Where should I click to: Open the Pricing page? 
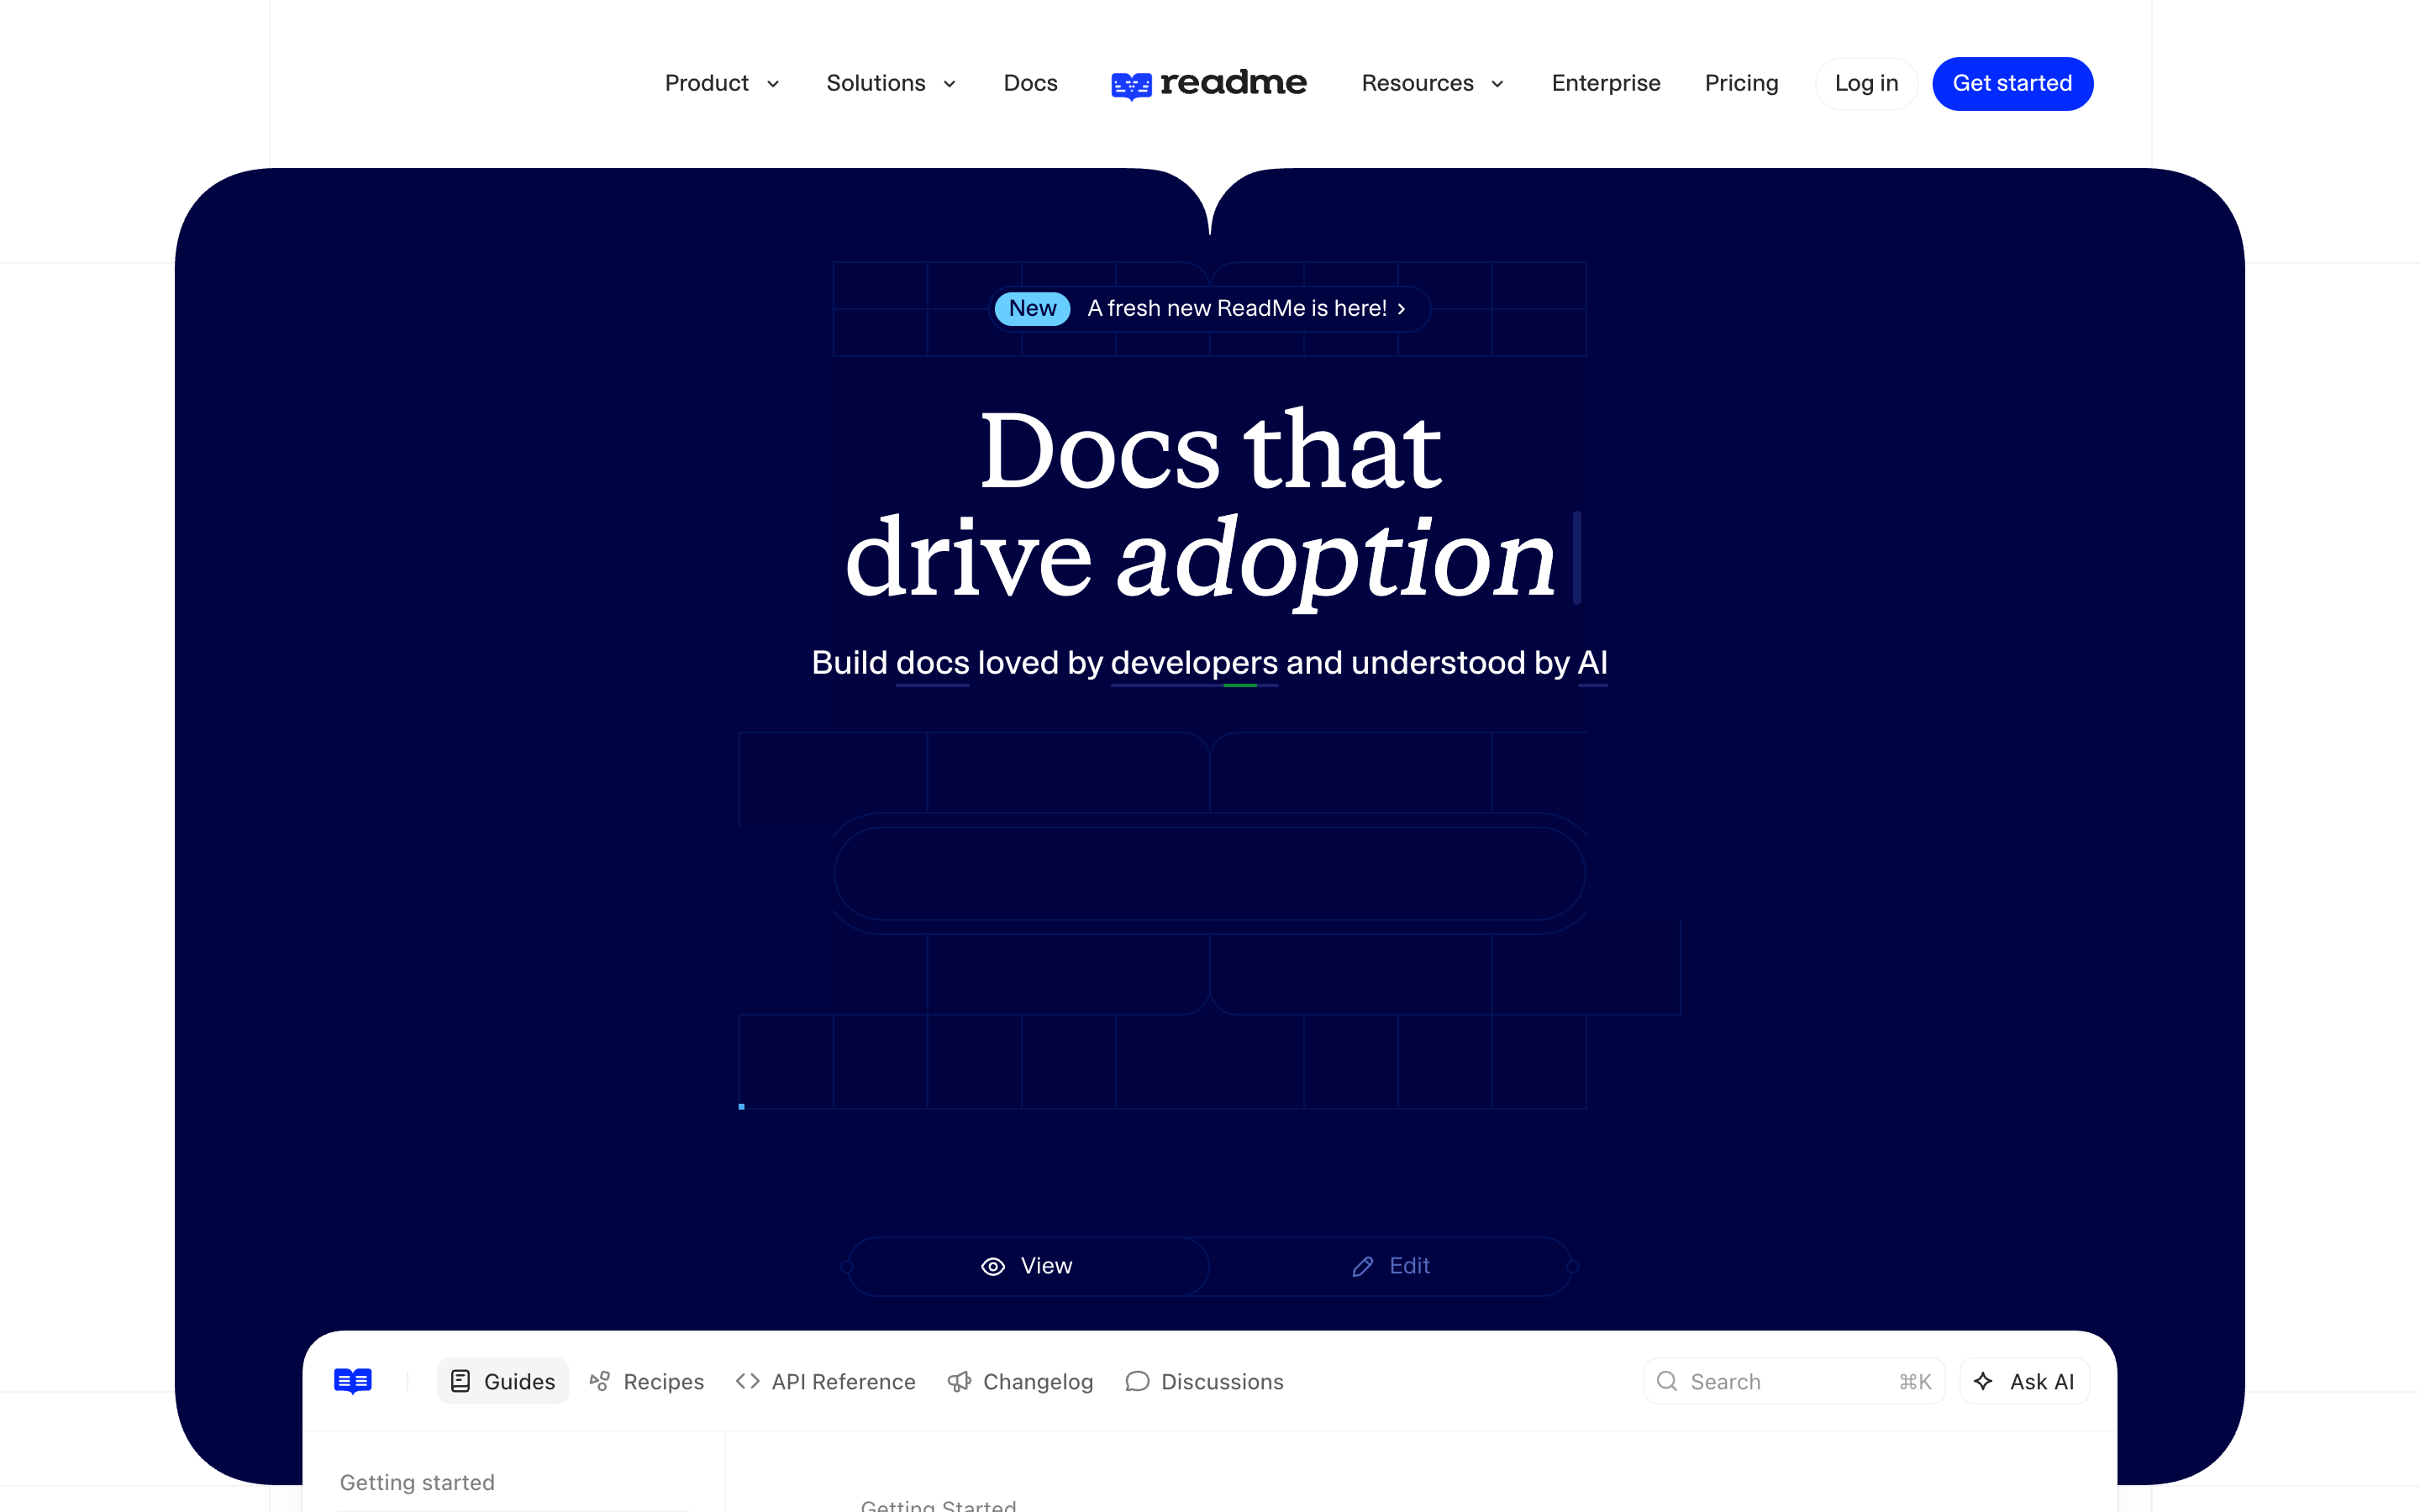pyautogui.click(x=1741, y=83)
